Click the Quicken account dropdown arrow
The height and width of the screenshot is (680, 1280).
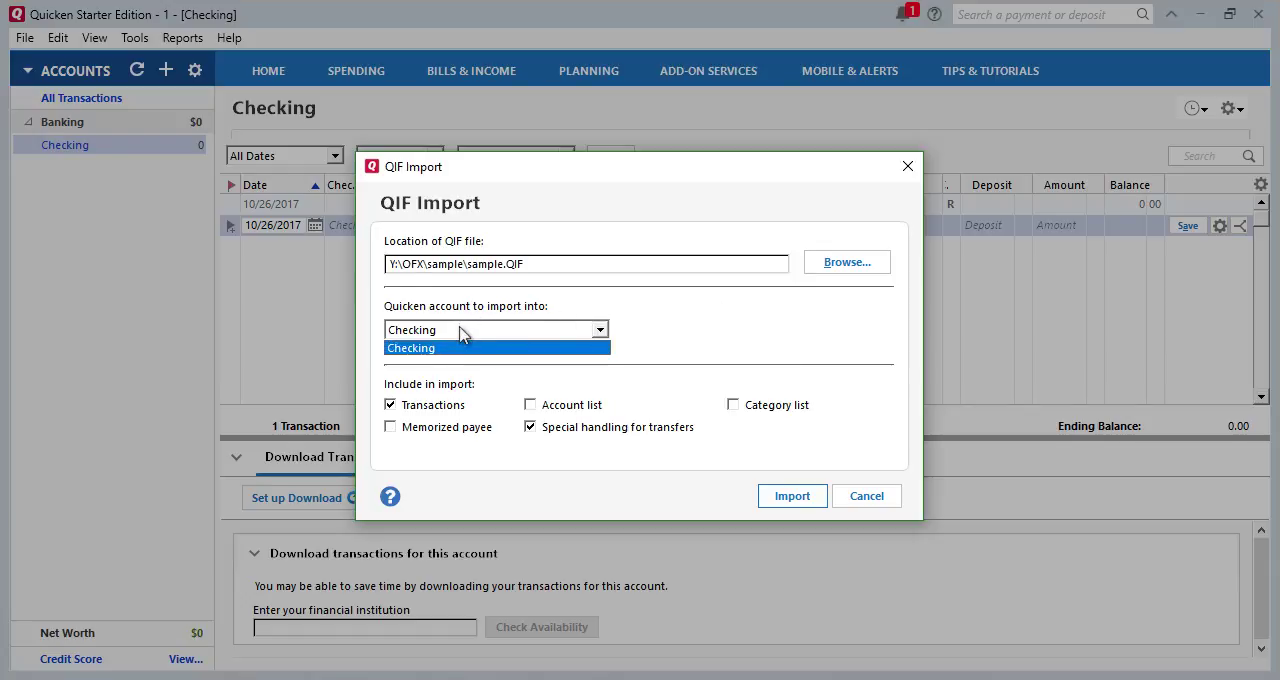(x=600, y=330)
